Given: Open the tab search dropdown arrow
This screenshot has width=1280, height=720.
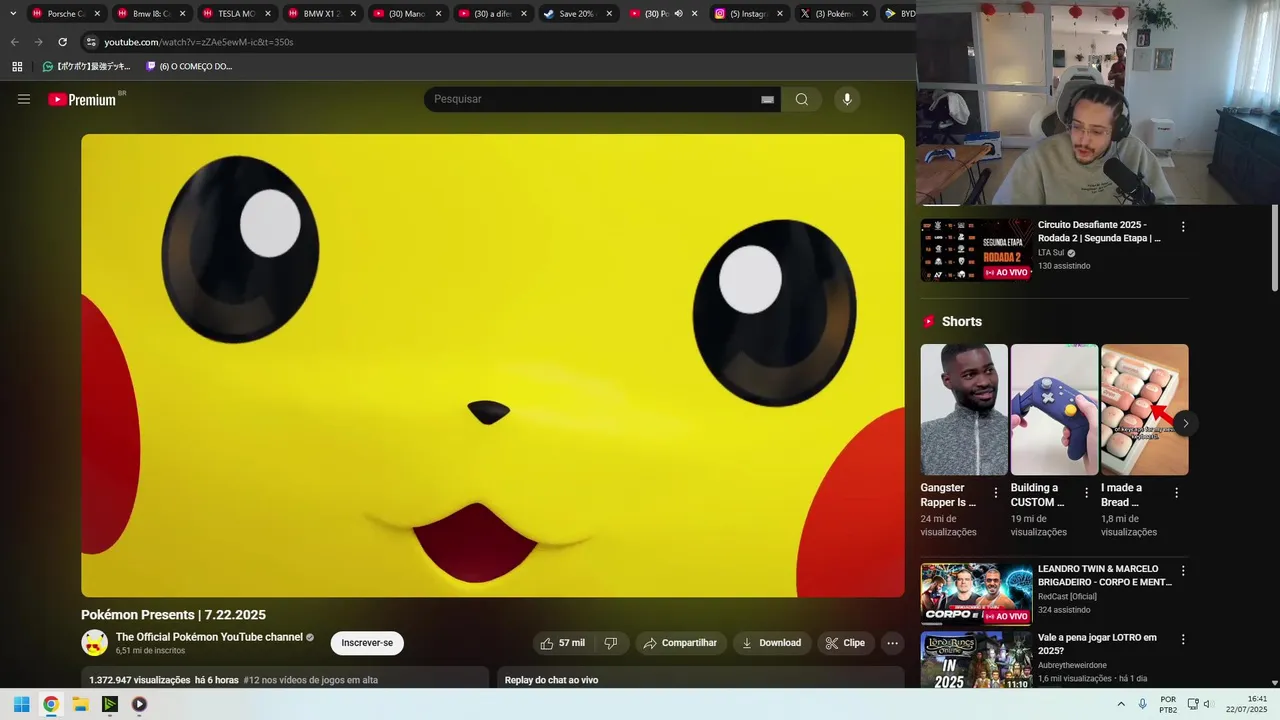Looking at the screenshot, I should coord(13,14).
